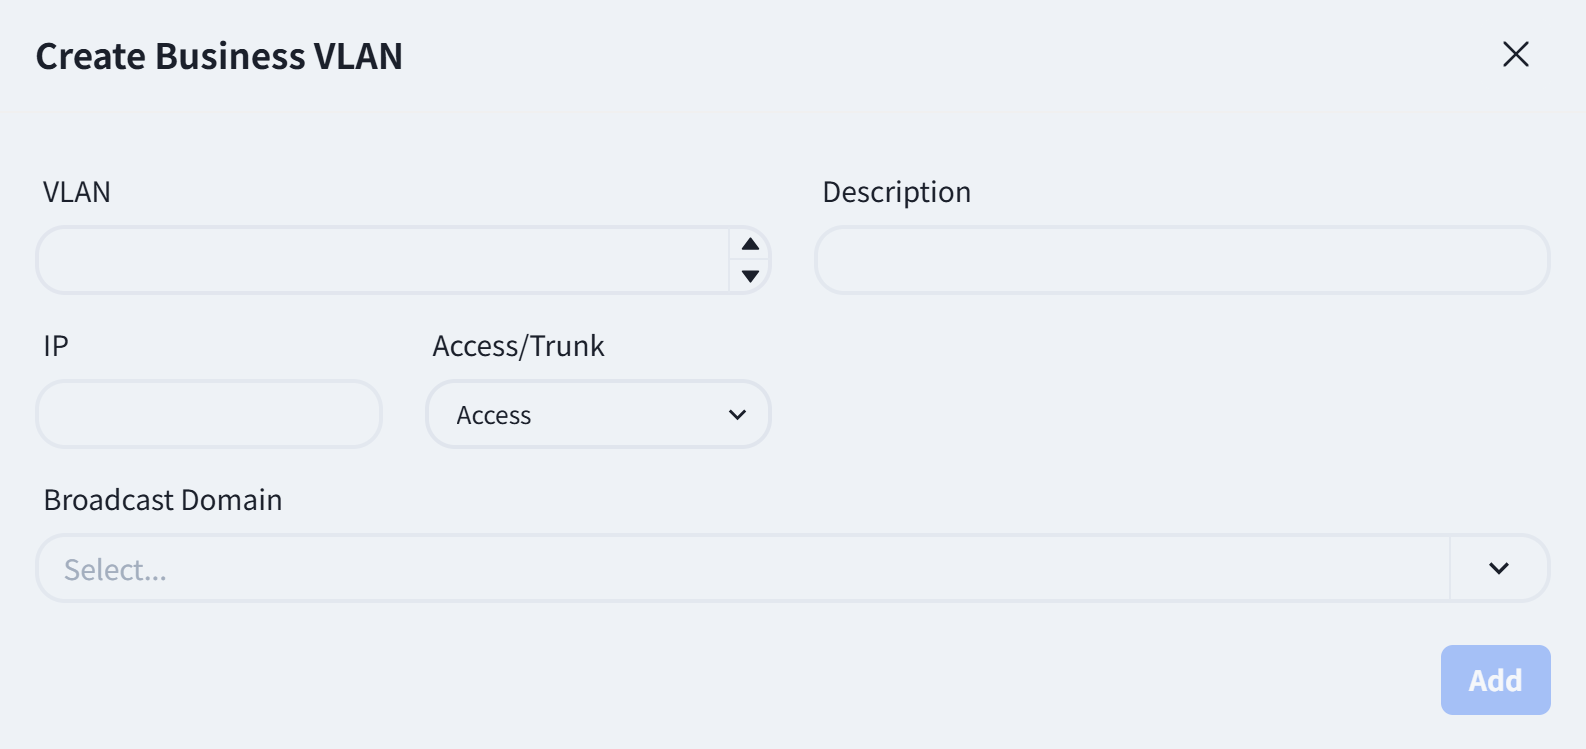Click separator line beside Broadcast Domain arrow
This screenshot has width=1586, height=749.
[x=1450, y=568]
